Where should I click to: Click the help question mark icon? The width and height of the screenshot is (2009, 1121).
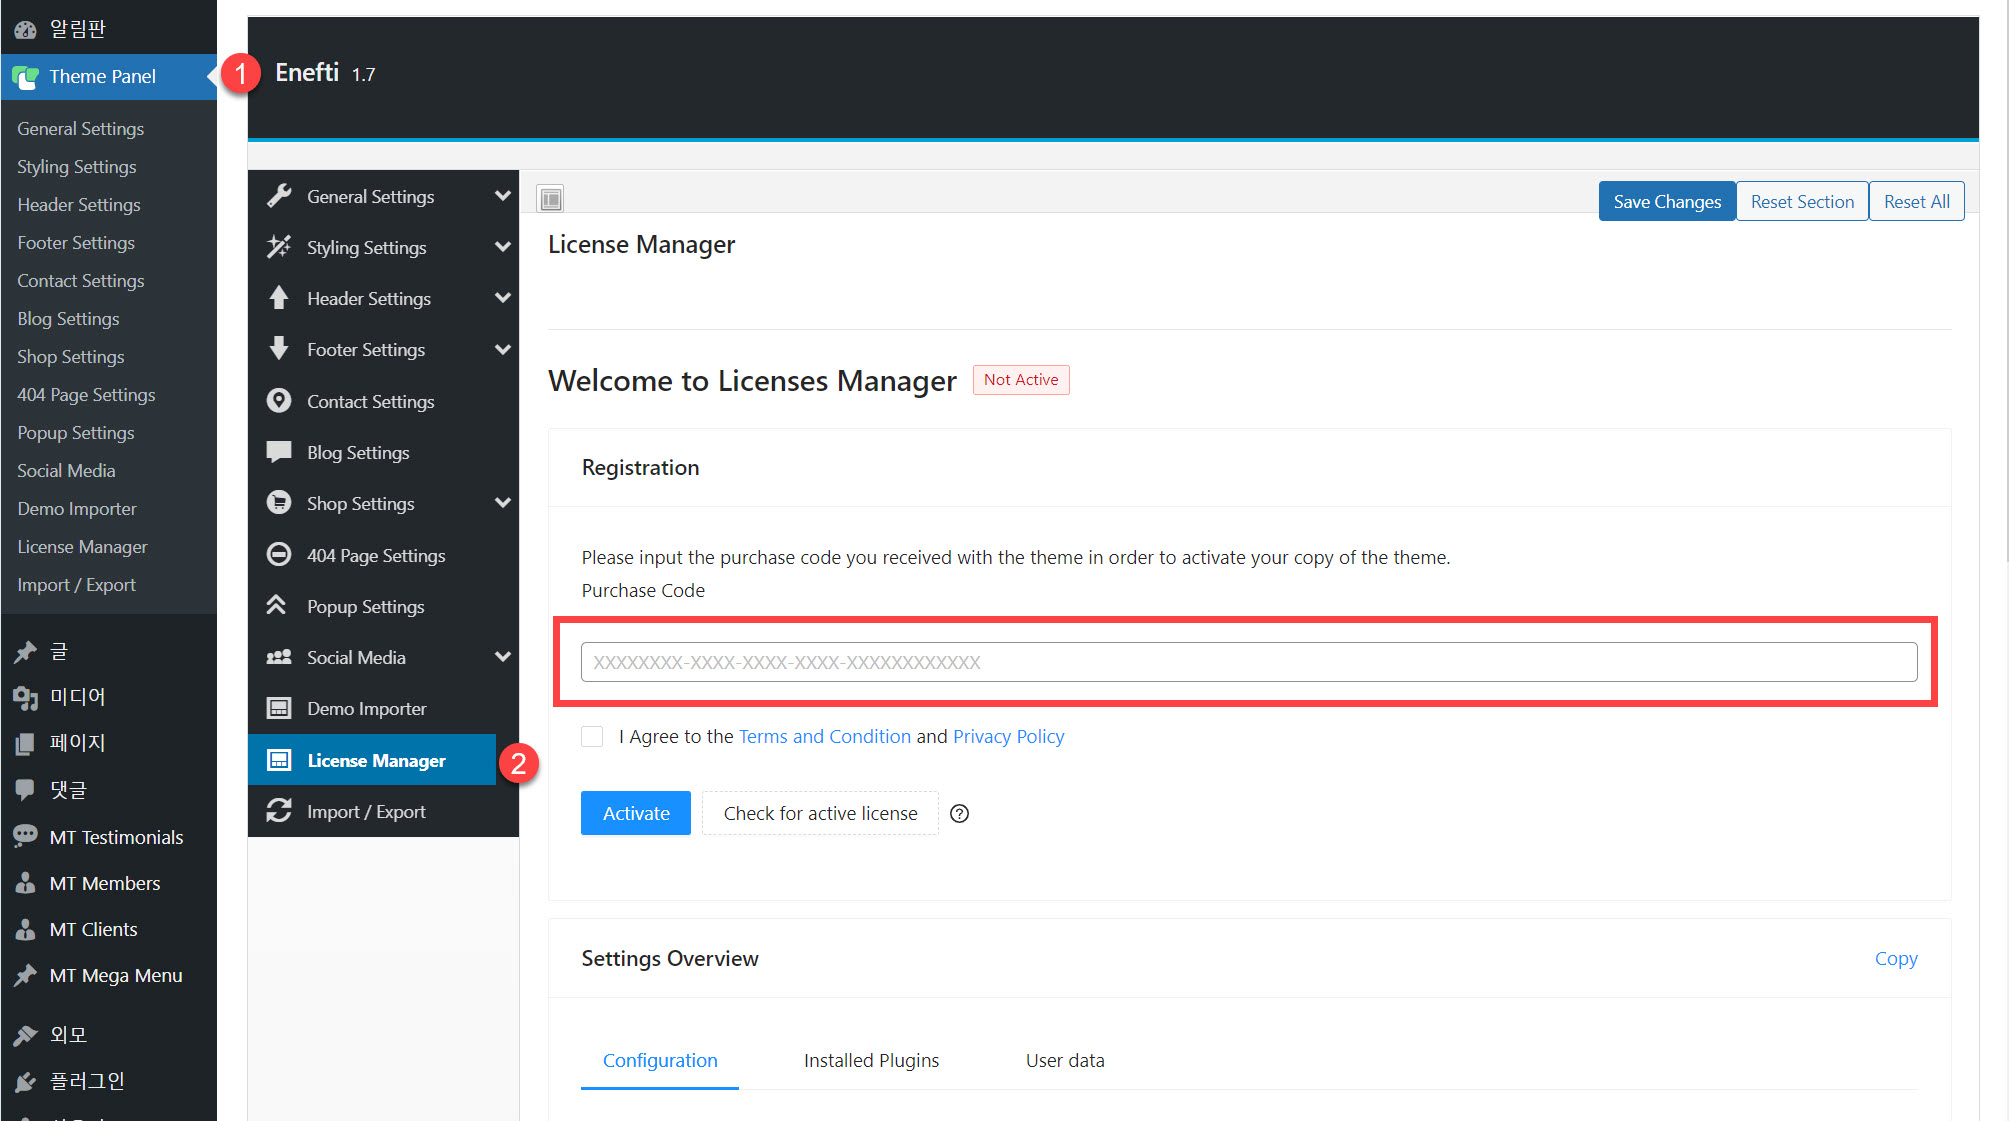[x=959, y=813]
